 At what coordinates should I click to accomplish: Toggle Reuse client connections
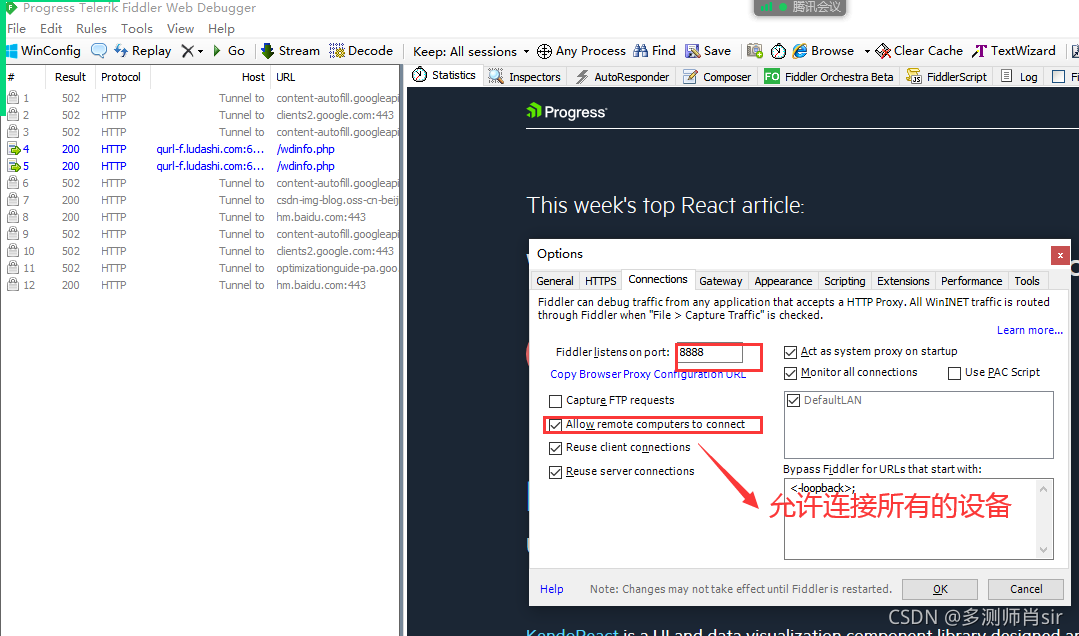click(555, 448)
